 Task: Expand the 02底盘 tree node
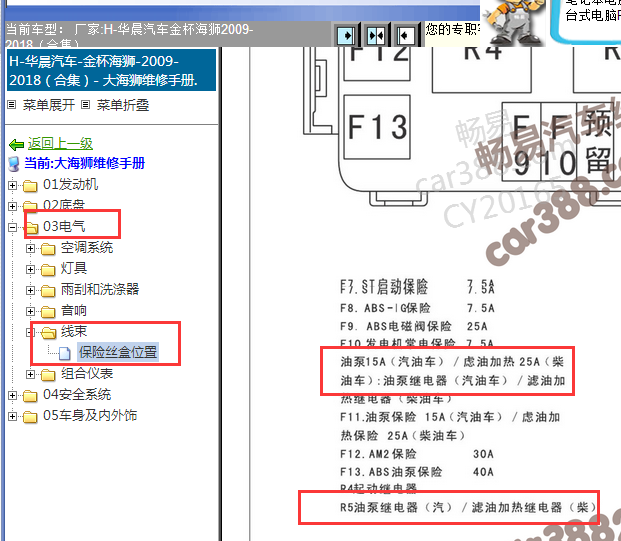coord(12,206)
